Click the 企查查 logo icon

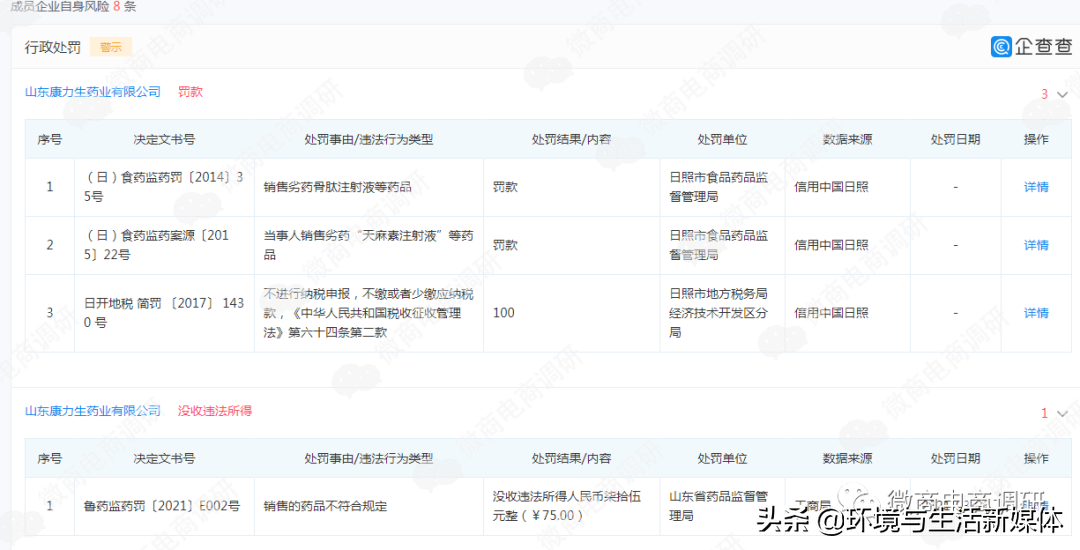(1001, 46)
